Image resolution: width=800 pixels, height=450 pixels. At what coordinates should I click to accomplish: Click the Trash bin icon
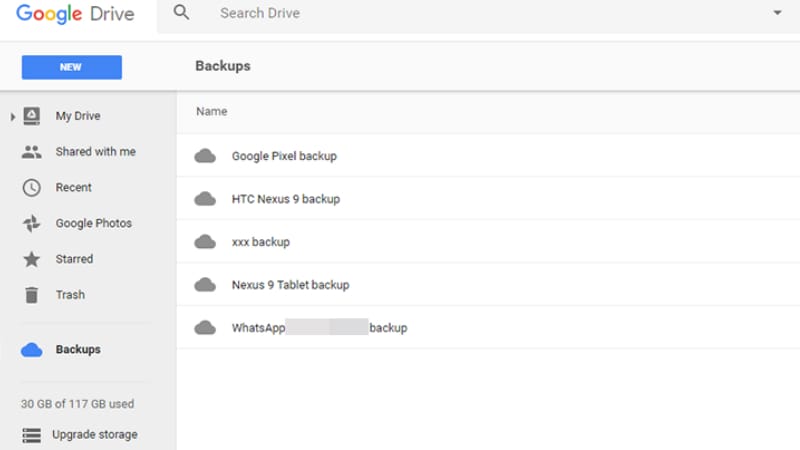[32, 295]
